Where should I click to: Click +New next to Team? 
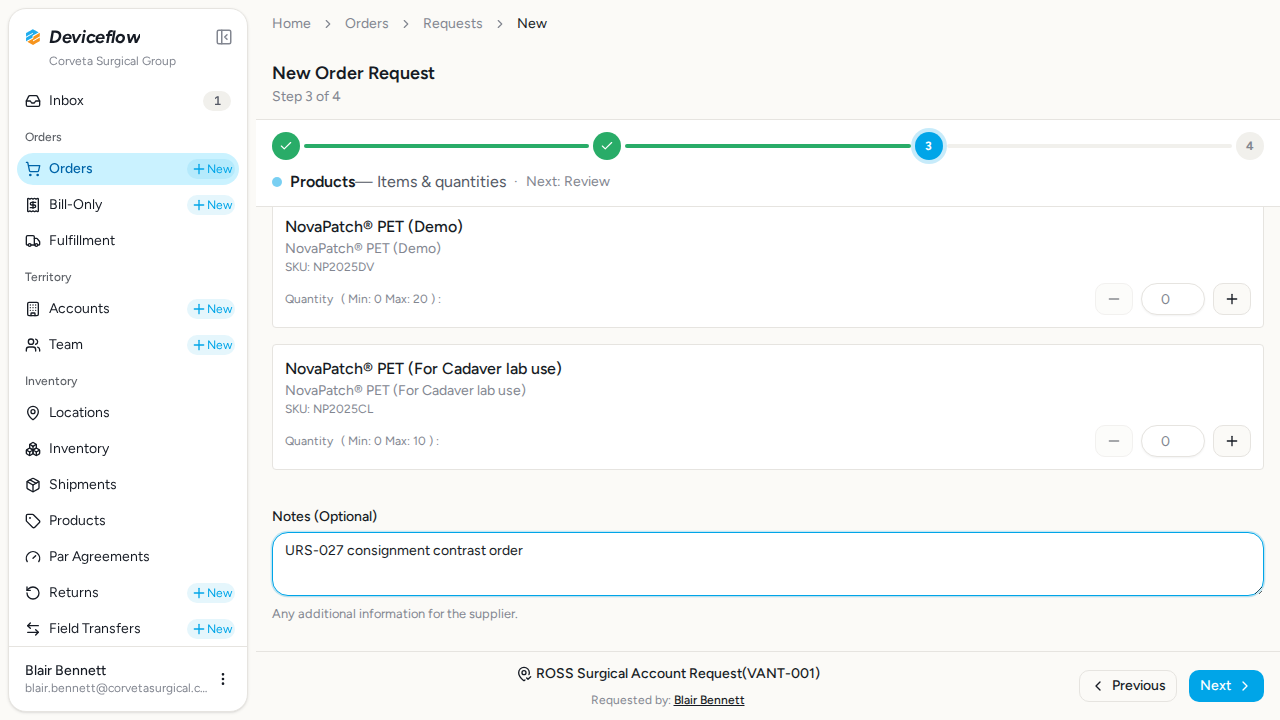(x=212, y=345)
